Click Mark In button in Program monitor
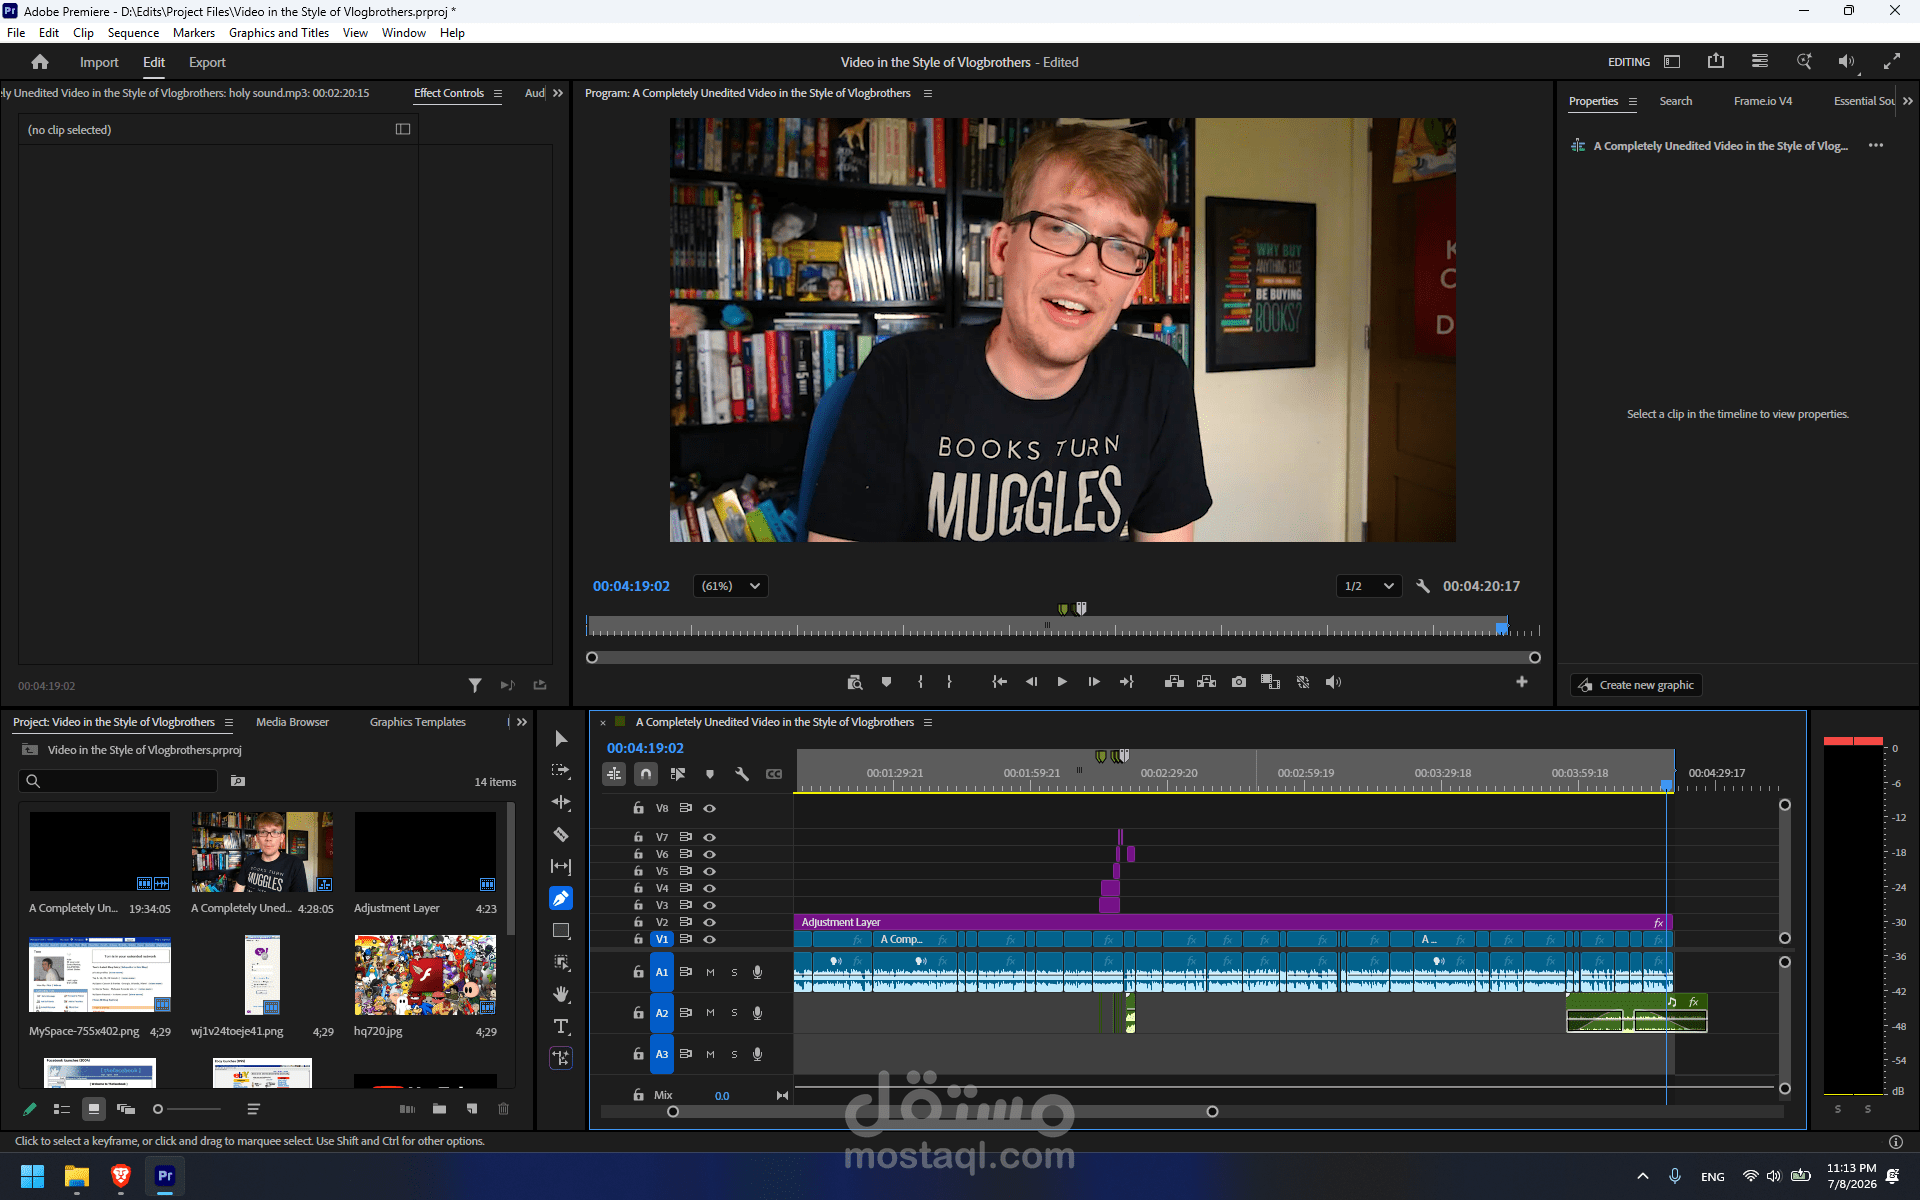The width and height of the screenshot is (1920, 1200). [920, 682]
